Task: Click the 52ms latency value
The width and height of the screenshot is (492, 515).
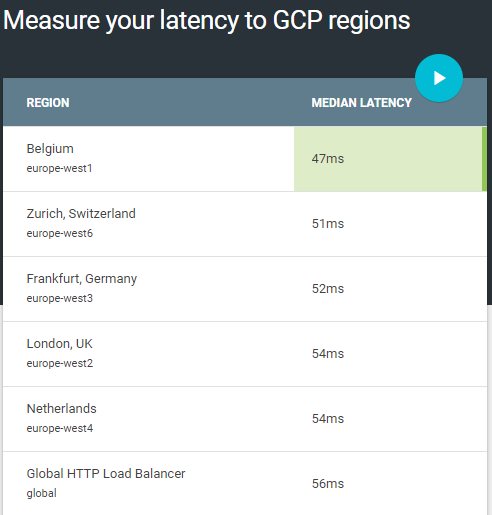Action: [x=328, y=289]
